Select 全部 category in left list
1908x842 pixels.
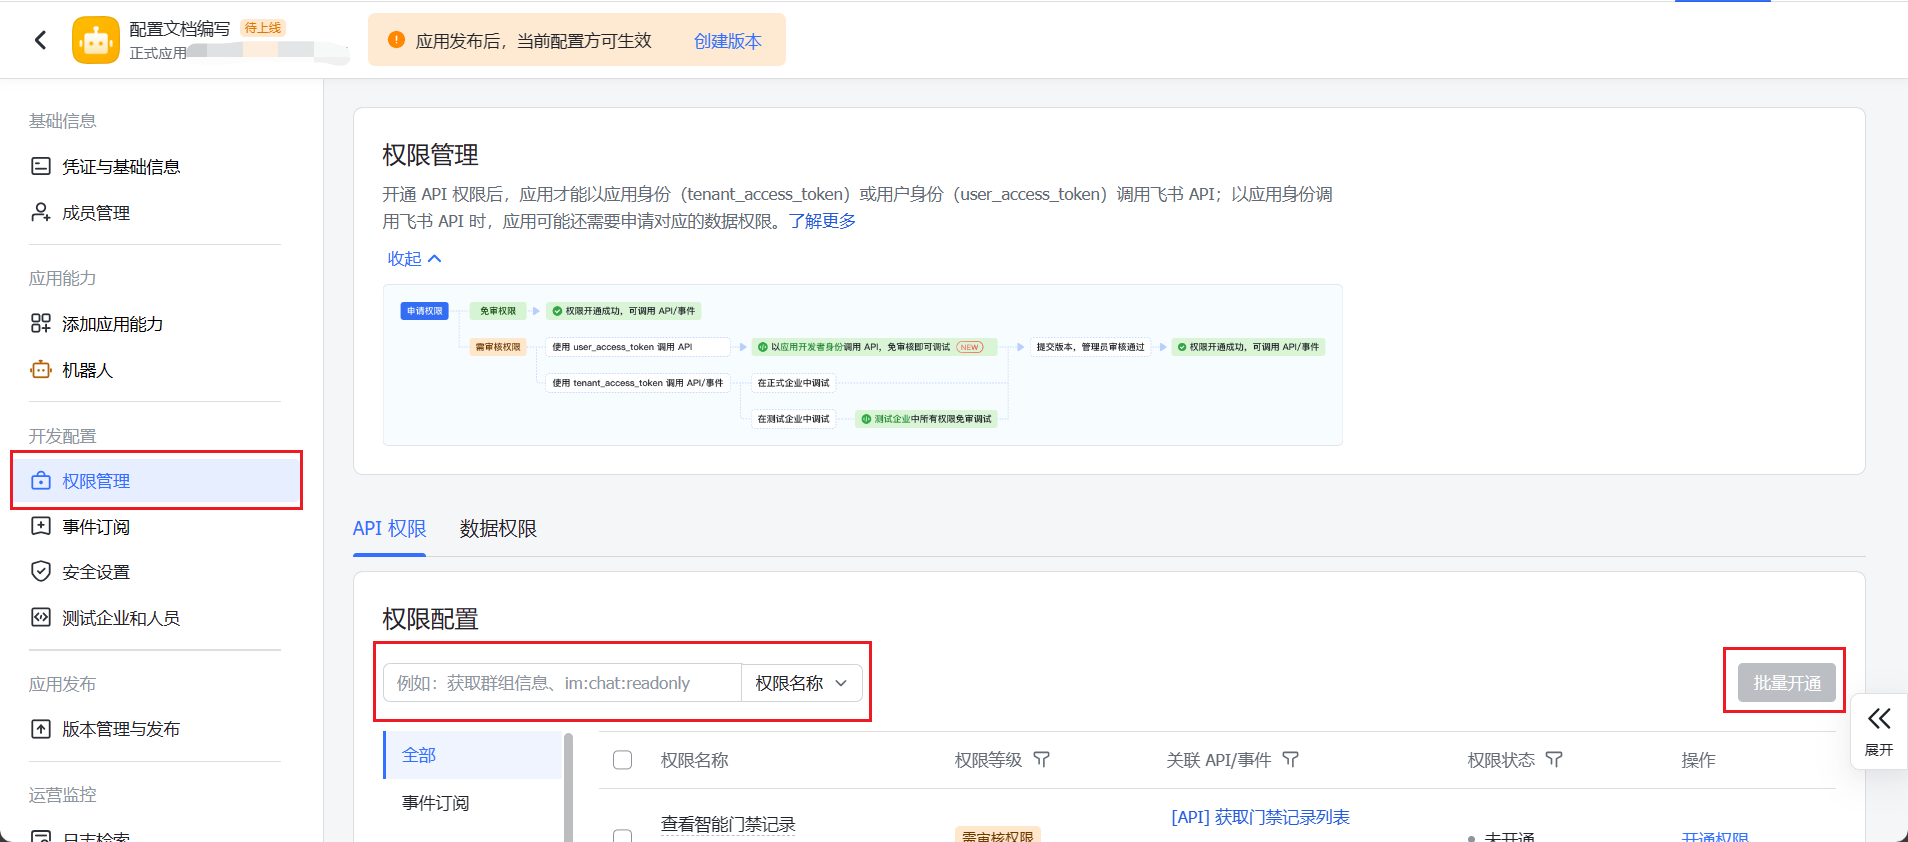coord(473,755)
